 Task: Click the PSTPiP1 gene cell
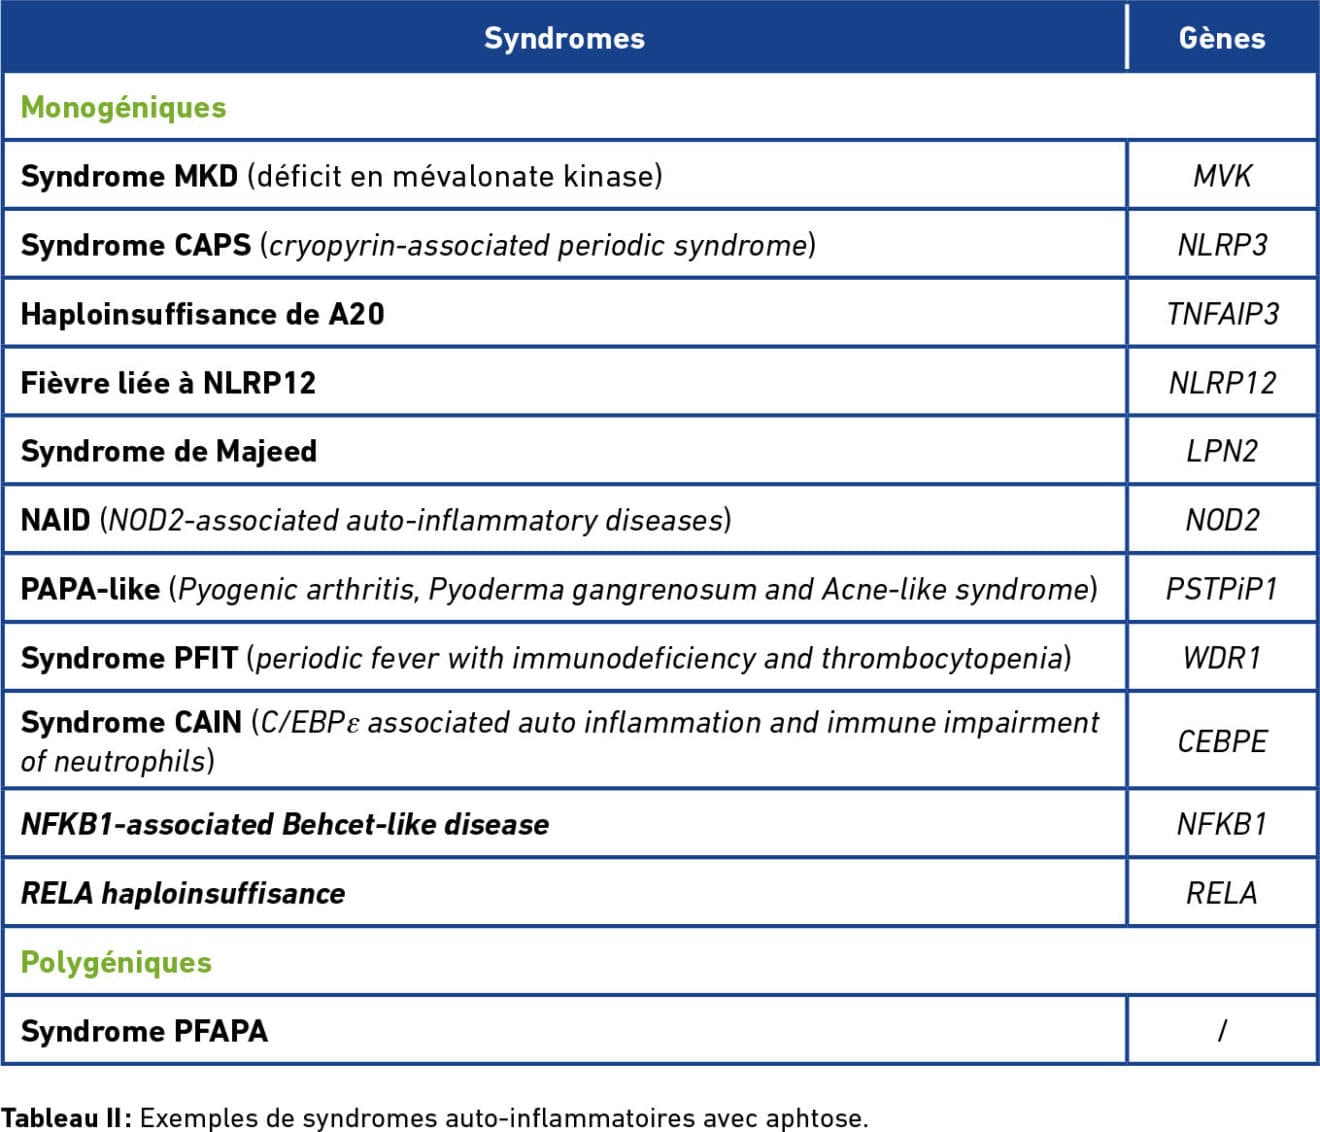point(1221,589)
